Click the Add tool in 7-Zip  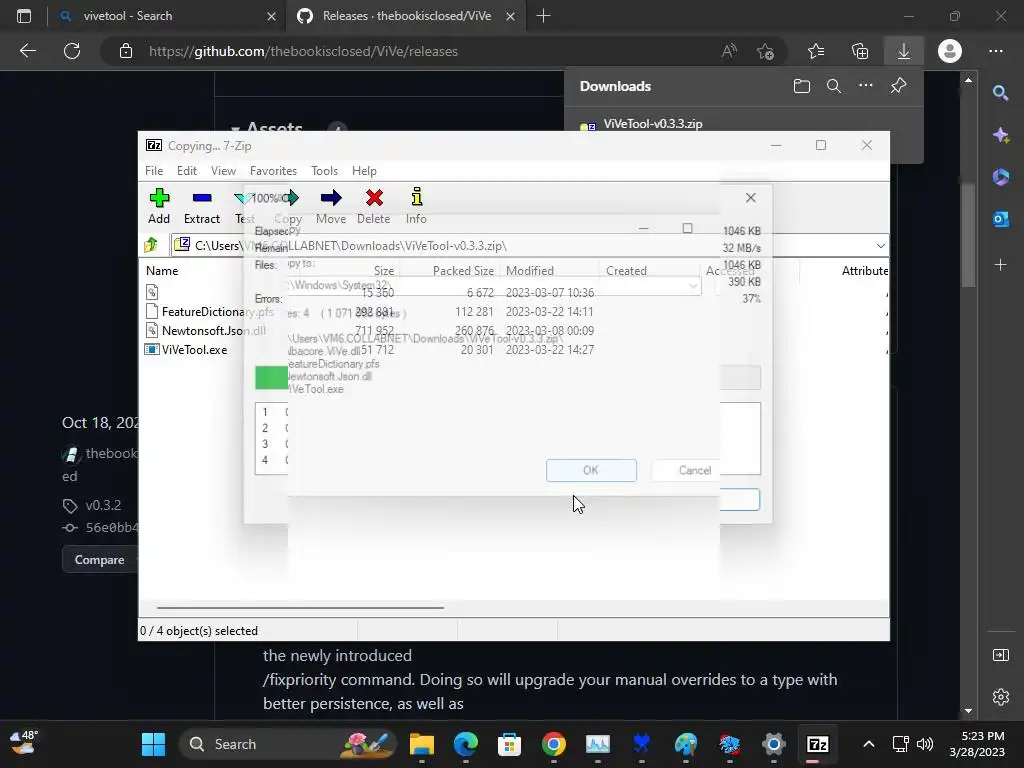159,206
